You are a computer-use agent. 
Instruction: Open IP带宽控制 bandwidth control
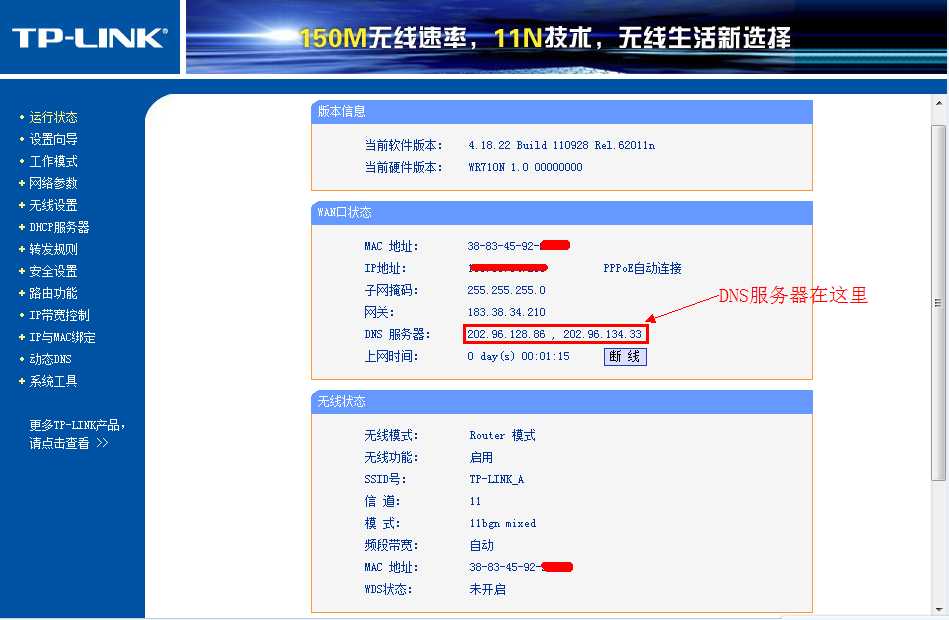click(60, 314)
